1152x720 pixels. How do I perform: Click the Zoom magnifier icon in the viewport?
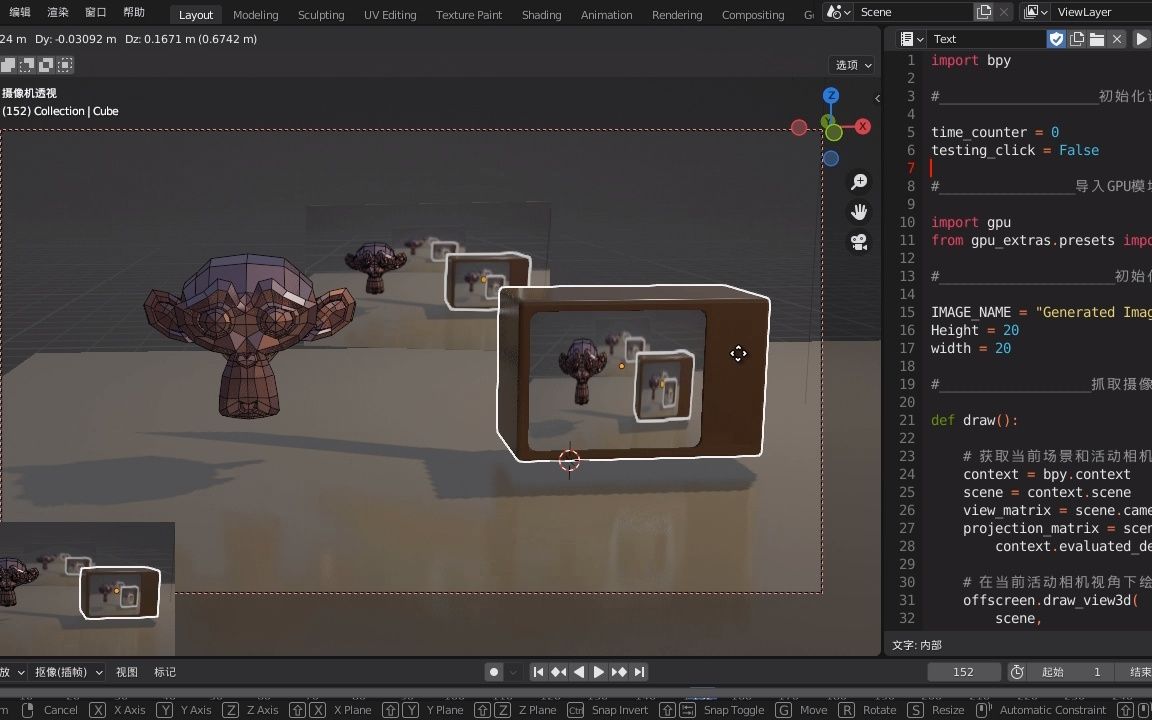tap(859, 181)
